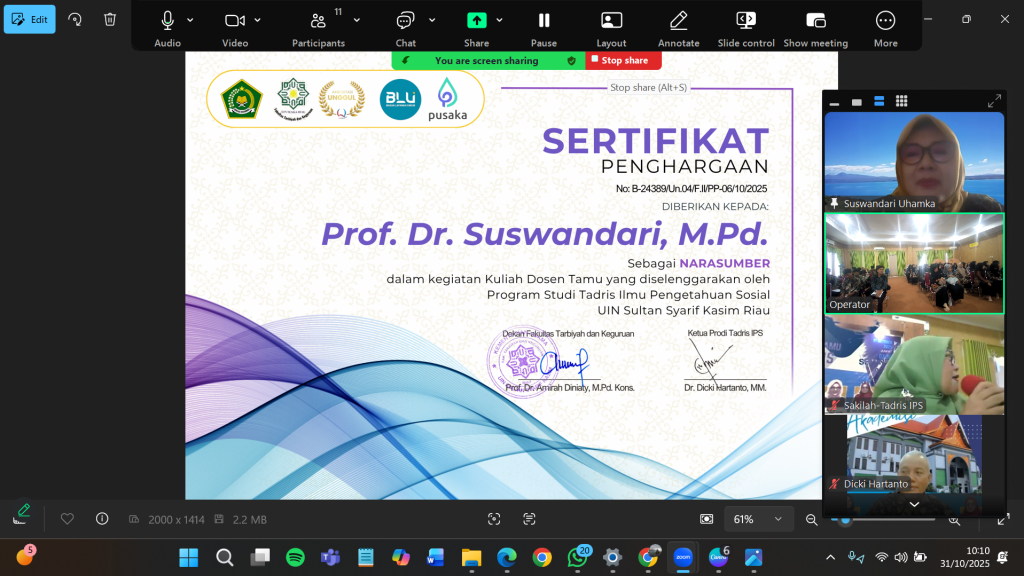The width and height of the screenshot is (1024, 576).
Task: Mark photo as favorite with heart
Action: [68, 519]
